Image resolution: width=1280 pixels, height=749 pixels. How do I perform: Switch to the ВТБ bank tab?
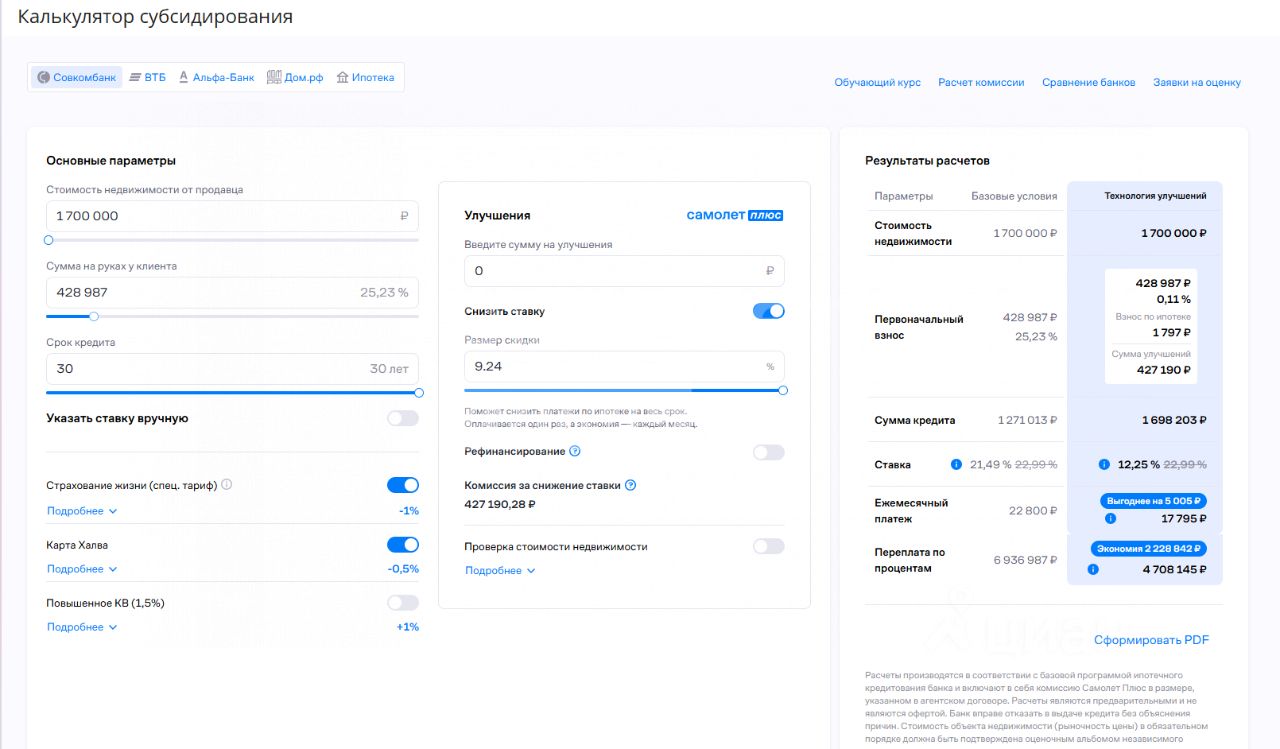pyautogui.click(x=147, y=77)
